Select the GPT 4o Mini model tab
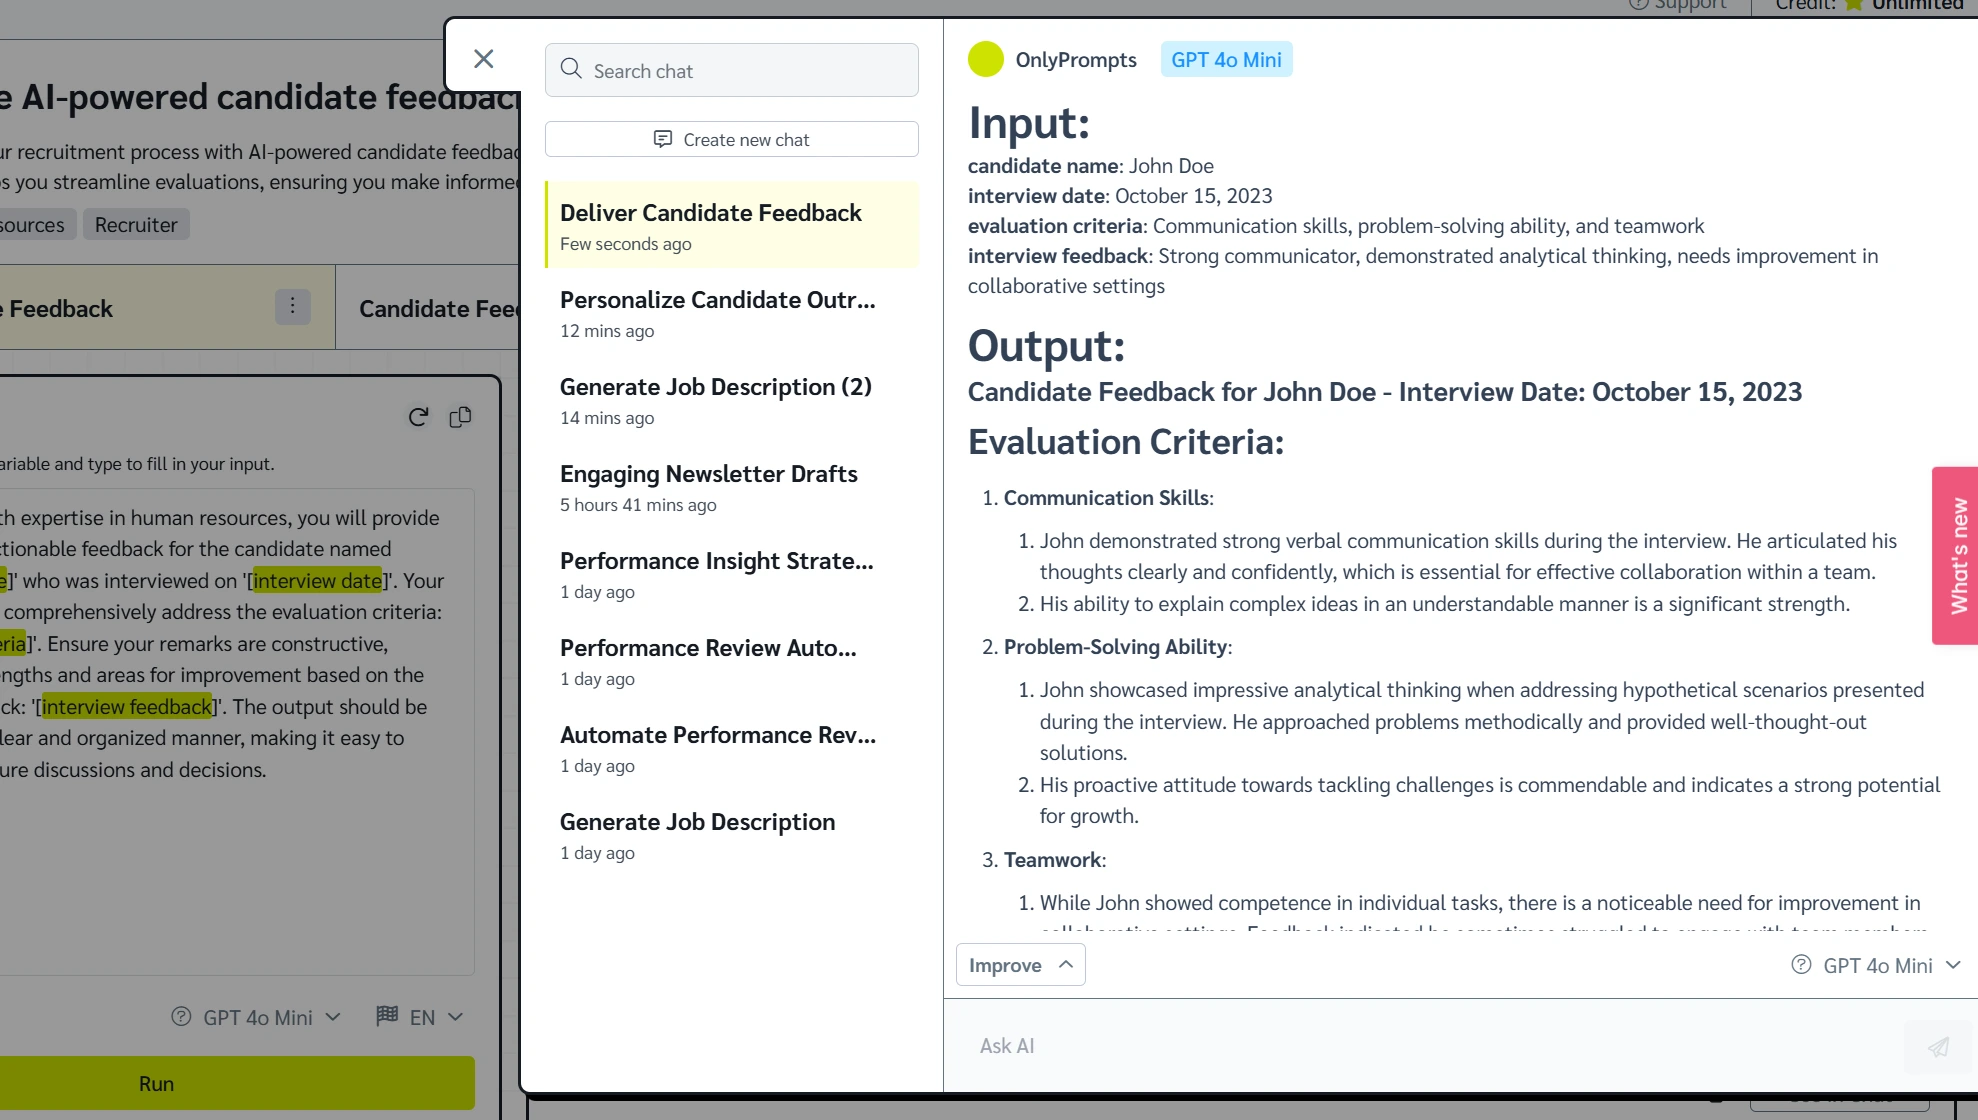The image size is (1978, 1120). (x=1224, y=60)
